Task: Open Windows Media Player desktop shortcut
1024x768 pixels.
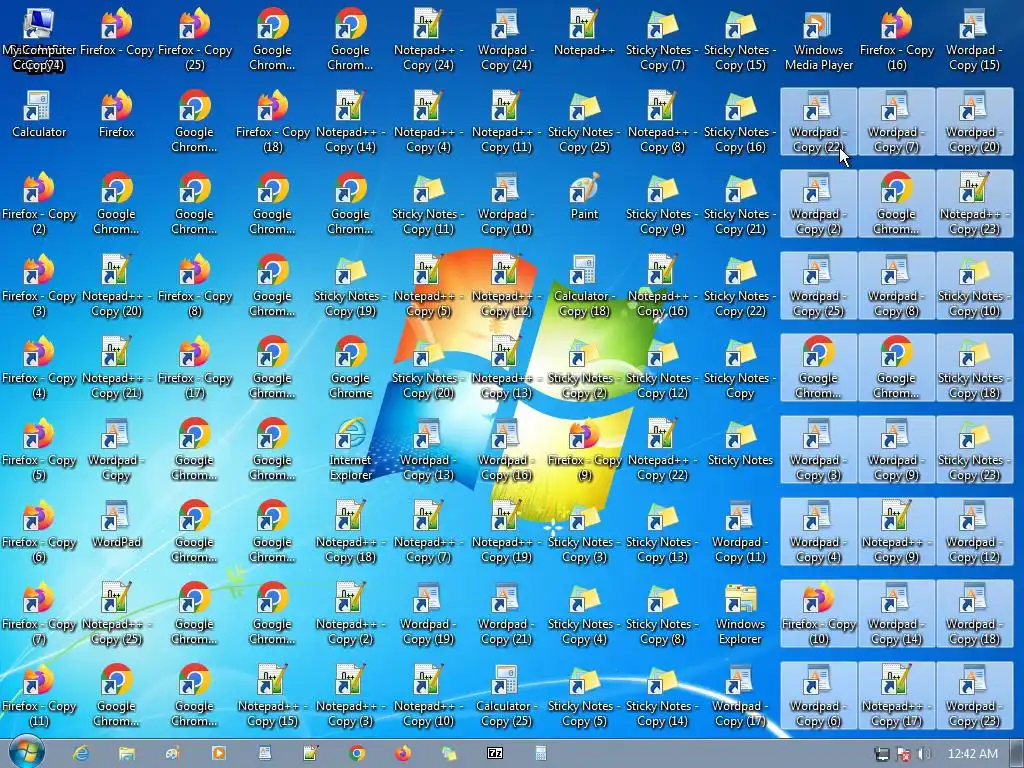Action: [818, 40]
